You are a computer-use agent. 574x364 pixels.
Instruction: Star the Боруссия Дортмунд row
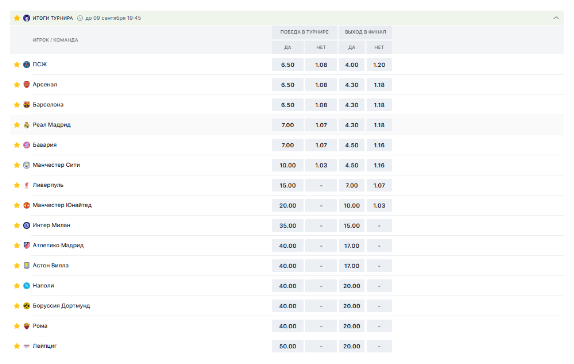pos(17,306)
